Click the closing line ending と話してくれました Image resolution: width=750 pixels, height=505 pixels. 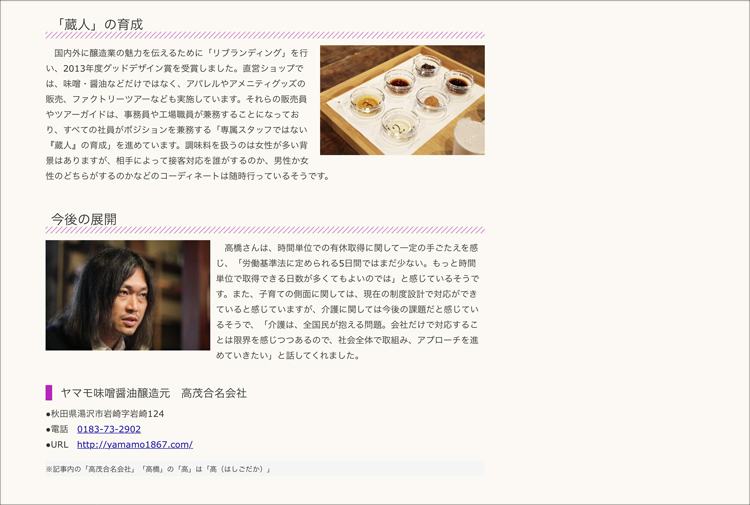(x=288, y=355)
